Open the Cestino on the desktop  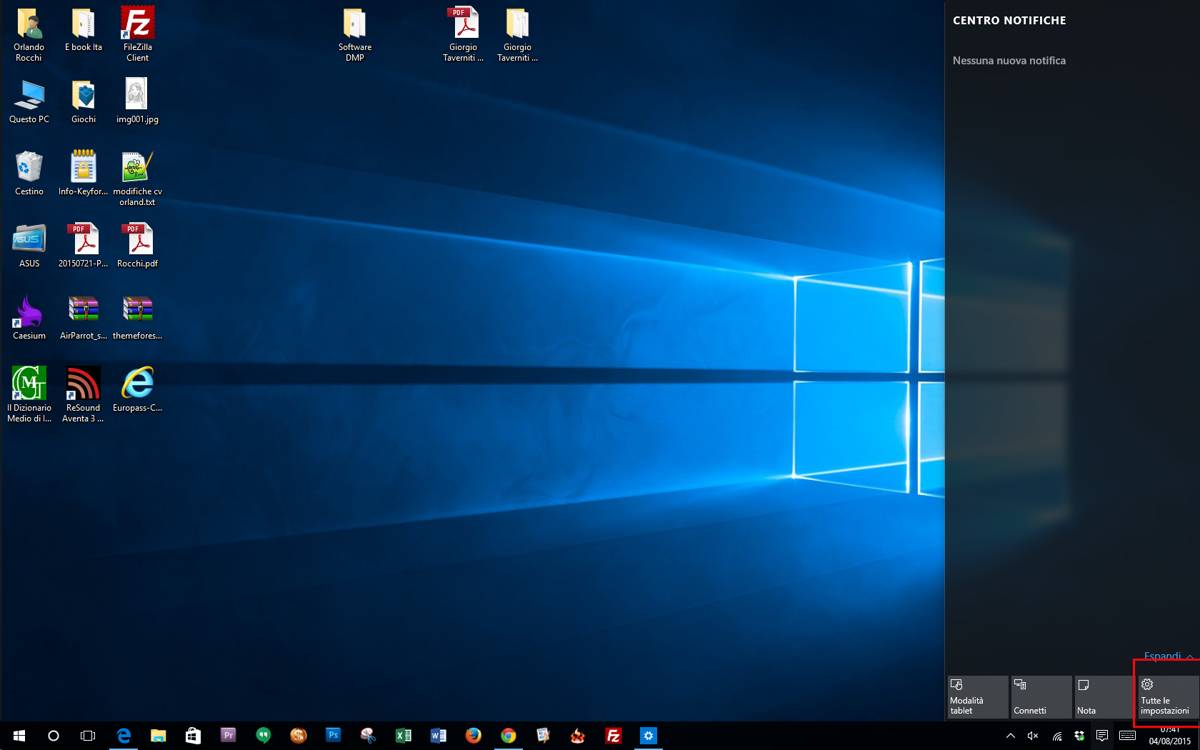(x=28, y=170)
